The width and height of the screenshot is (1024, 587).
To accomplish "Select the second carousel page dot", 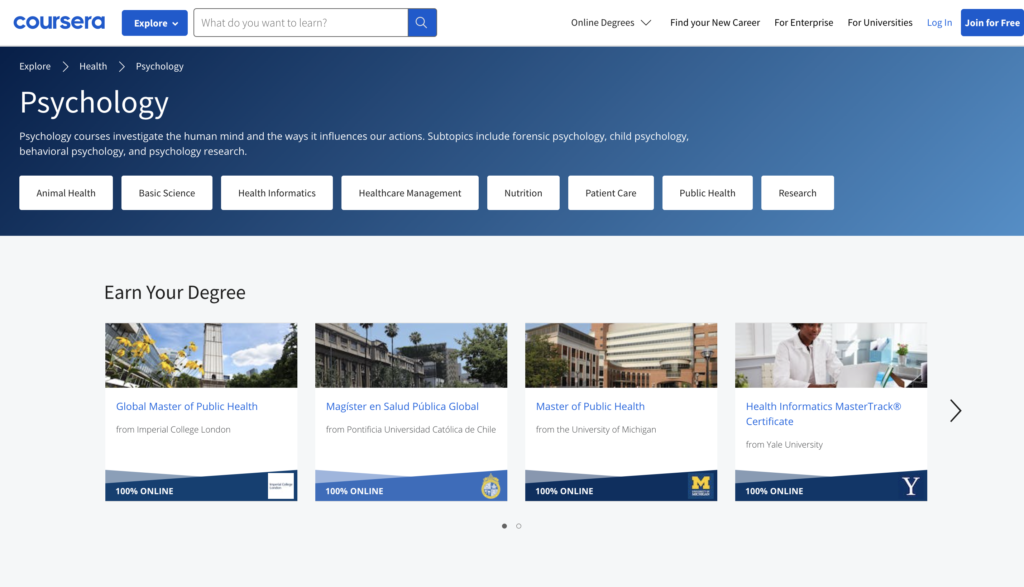I will (519, 526).
